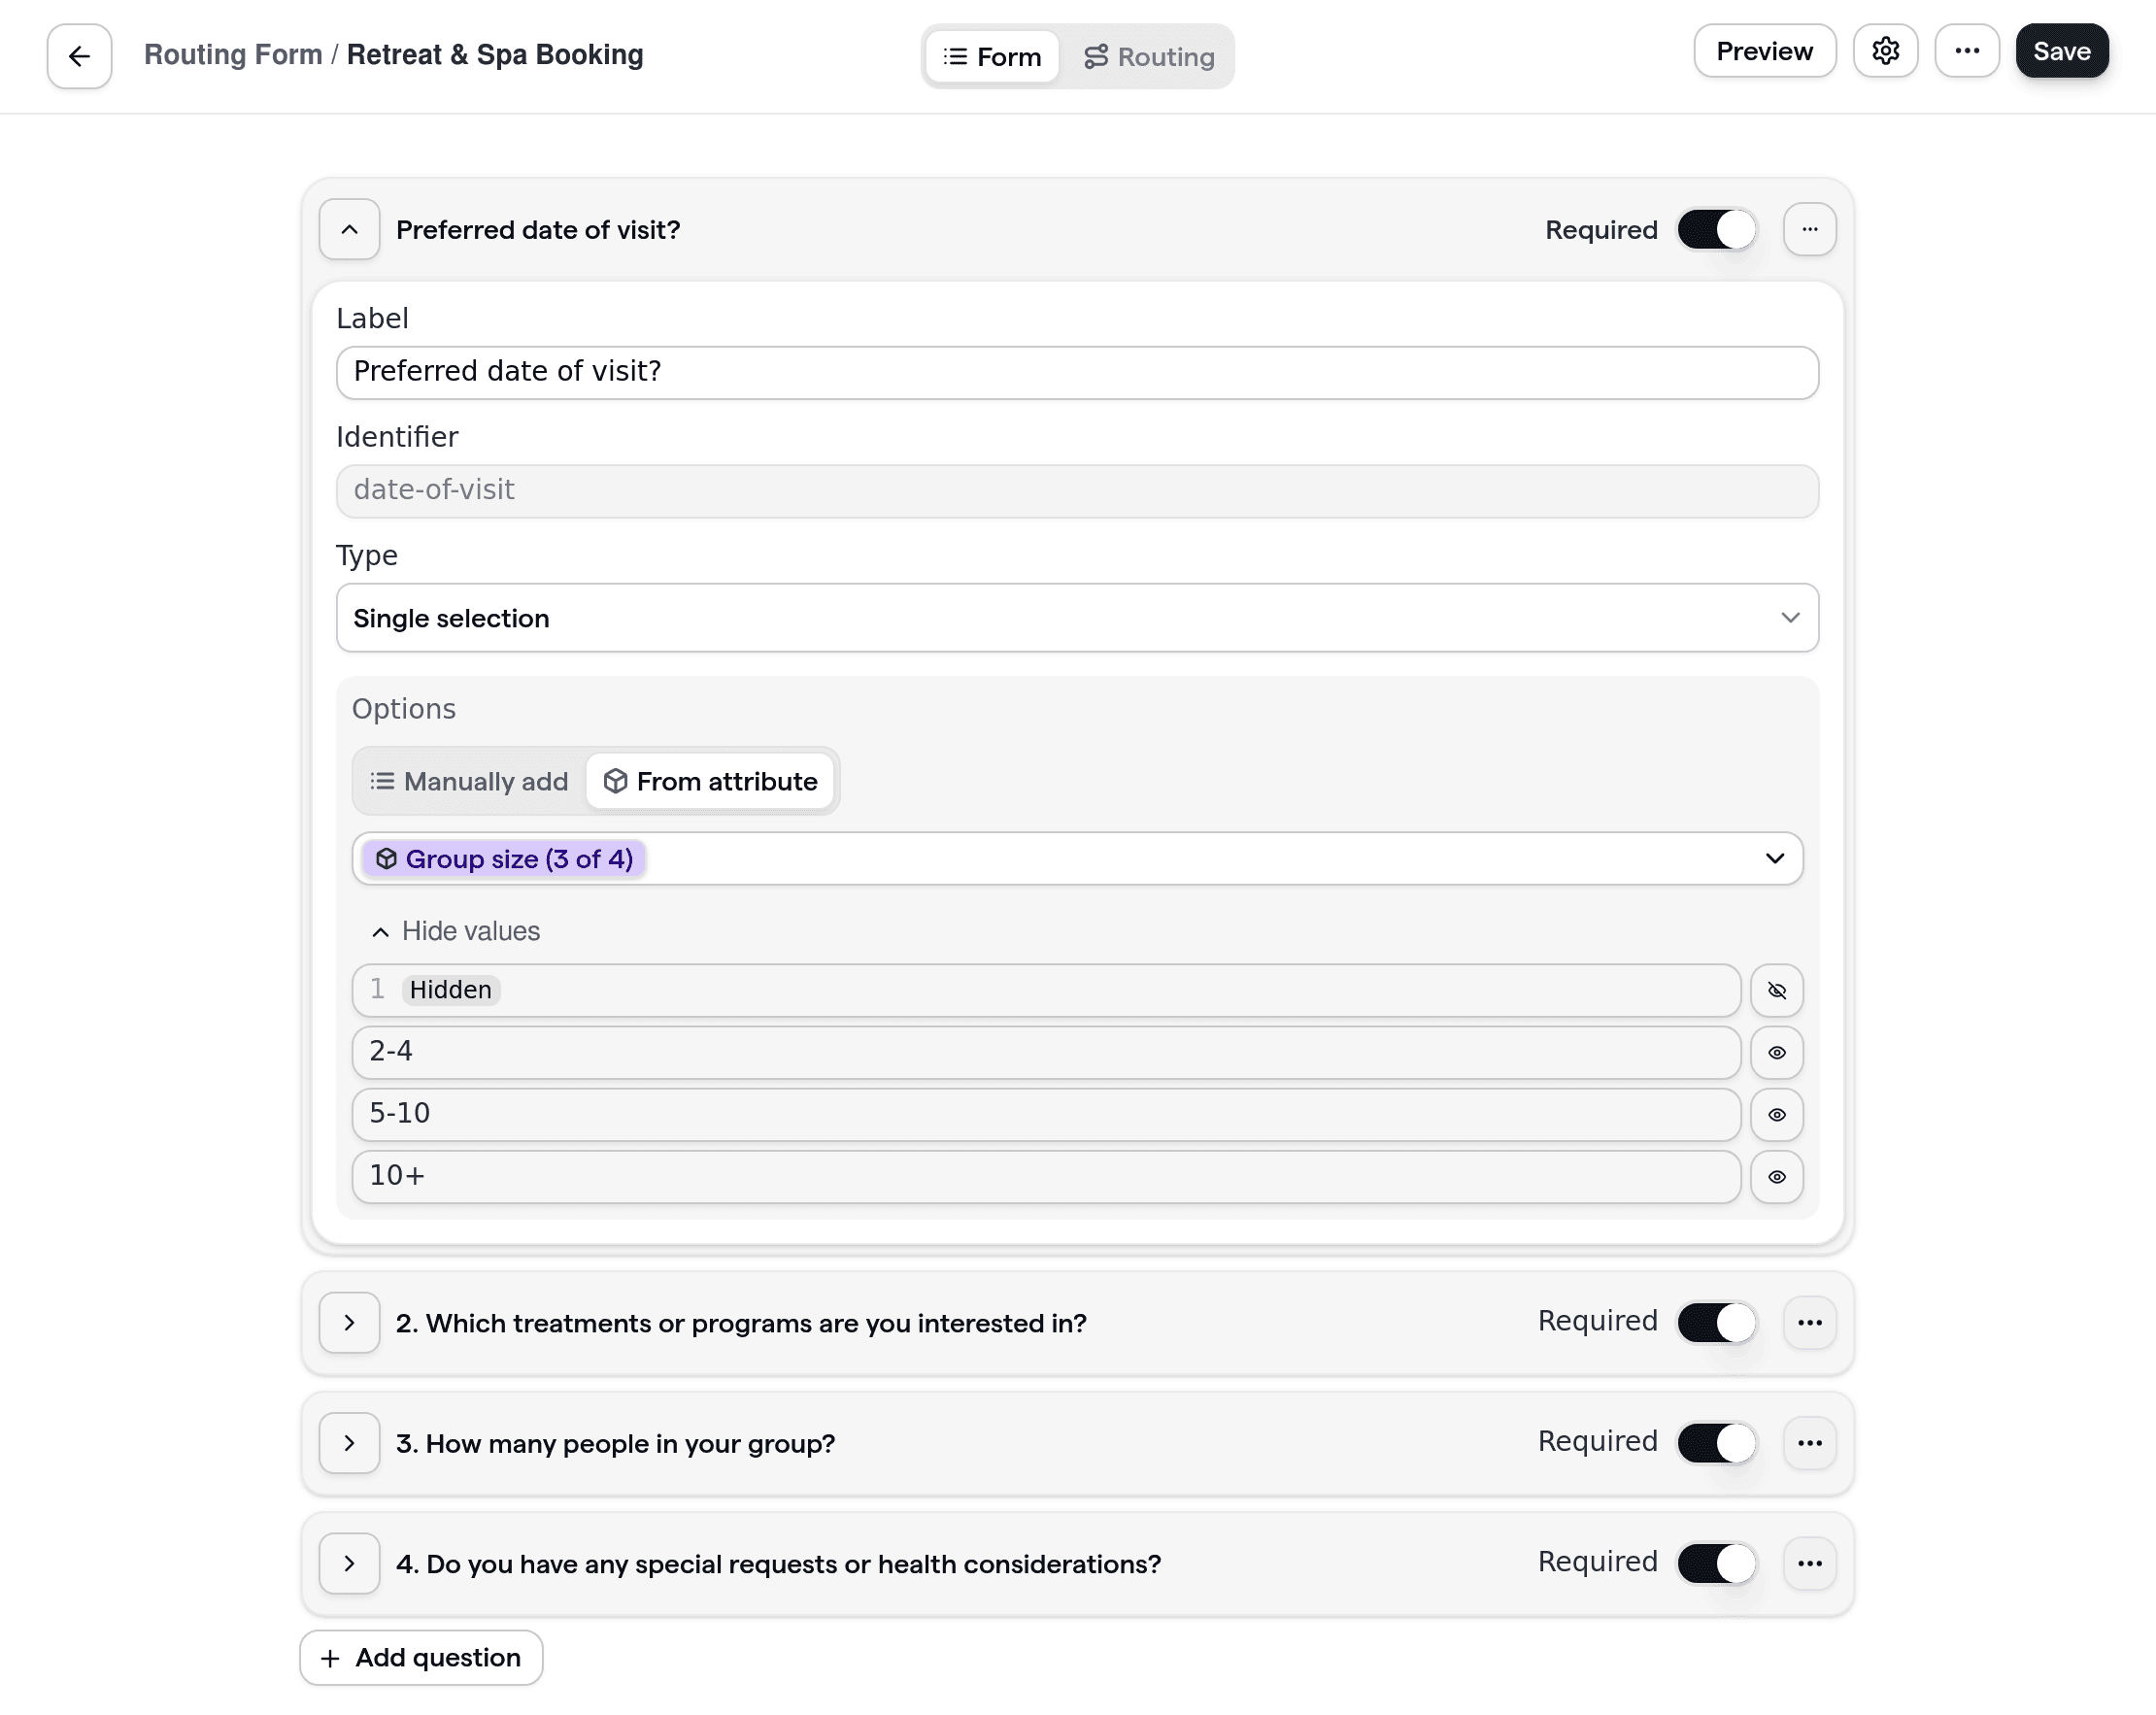Viewport: 2156px width, 1715px height.
Task: Show the Hidden option value
Action: click(1777, 990)
